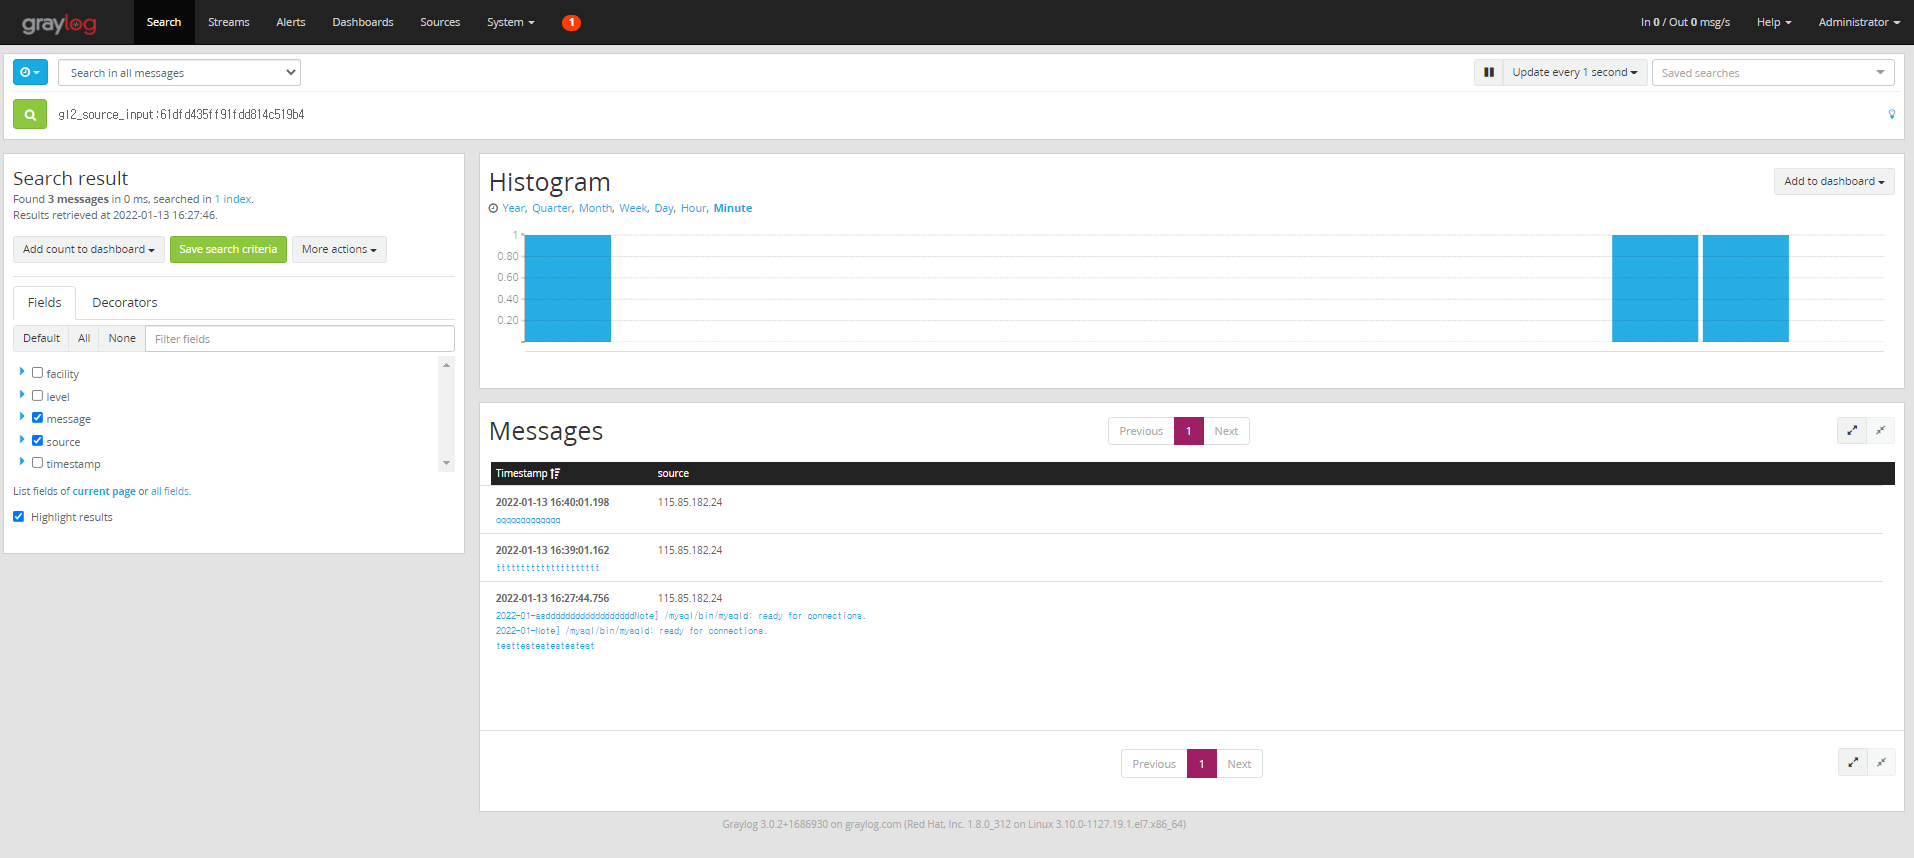Set histogram resolution to Year
The width and height of the screenshot is (1914, 858).
[x=513, y=208]
